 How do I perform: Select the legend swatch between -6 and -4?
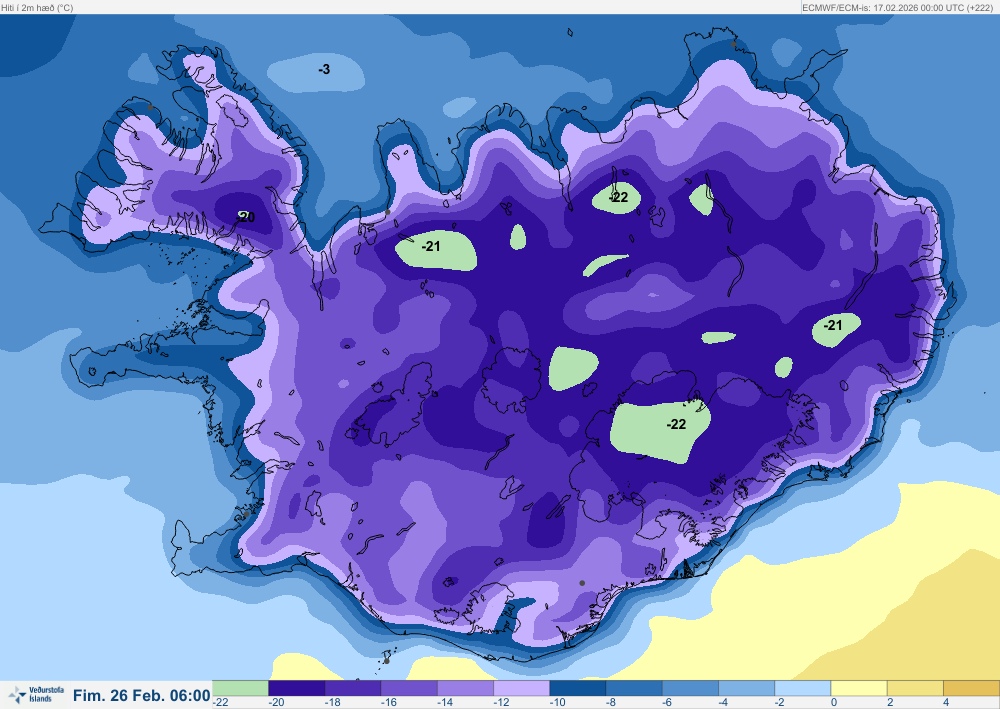(690, 688)
